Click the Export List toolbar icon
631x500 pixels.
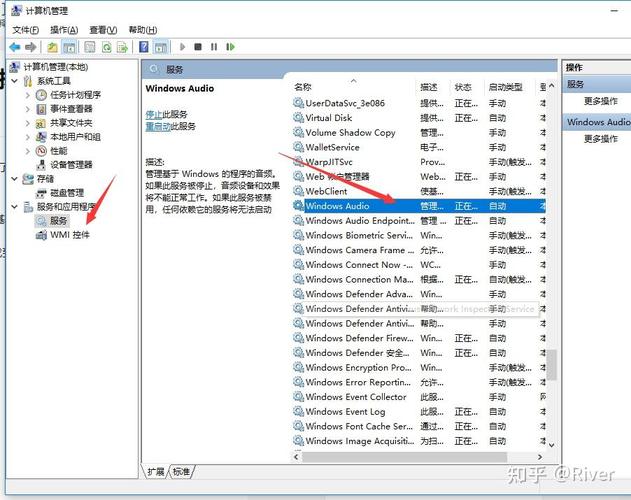point(120,46)
